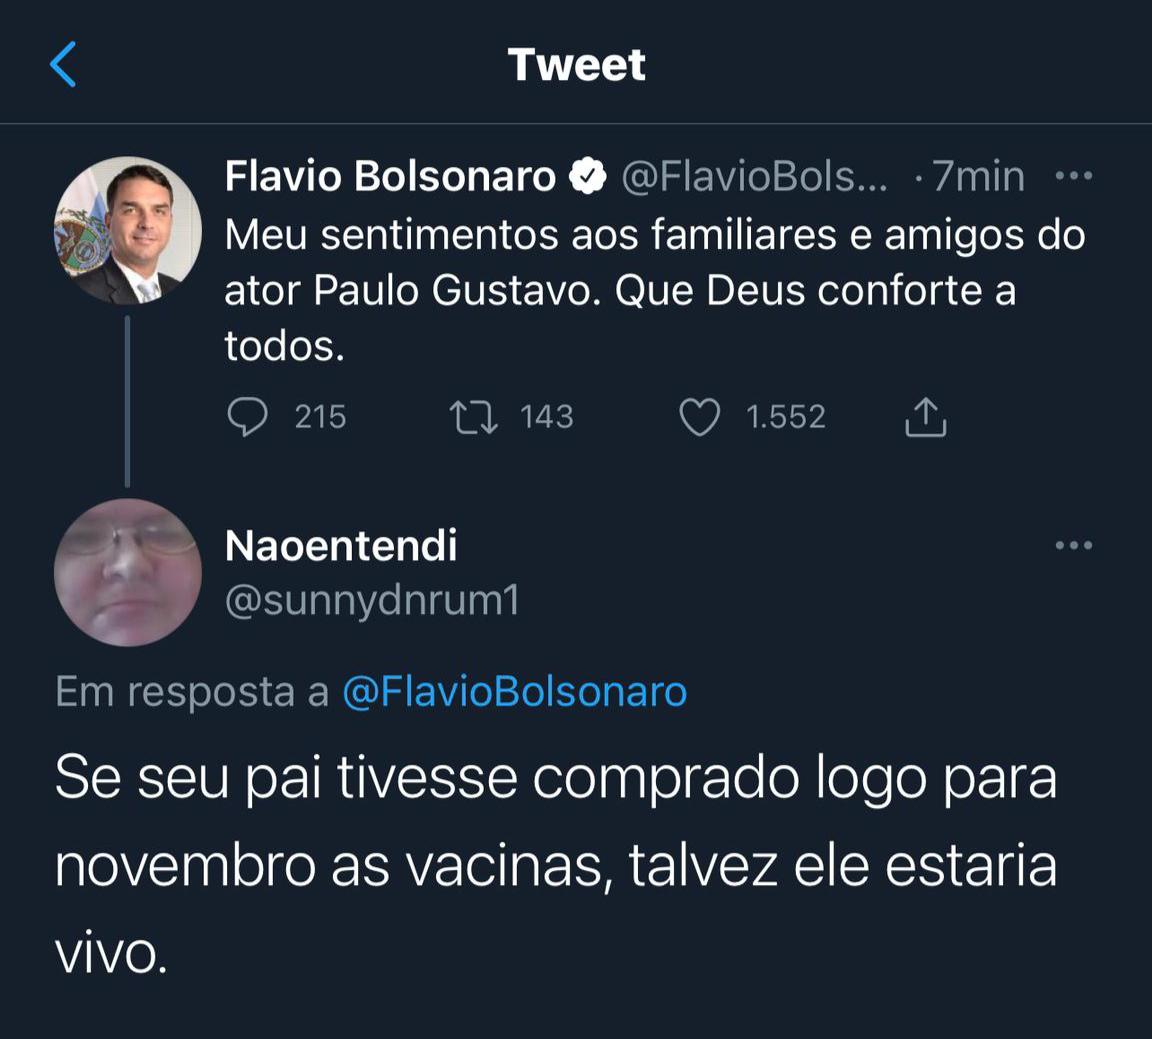Go back using the blue arrow
The height and width of the screenshot is (1039, 1152).
[63, 65]
